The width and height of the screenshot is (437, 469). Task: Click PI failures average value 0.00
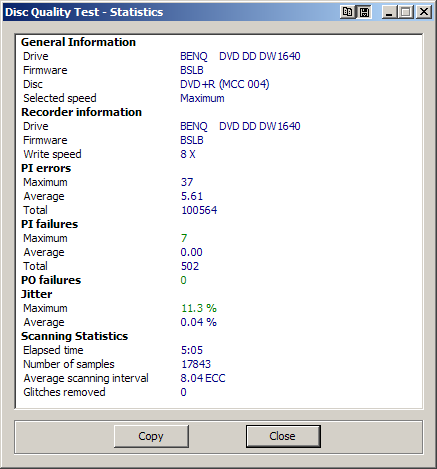point(191,252)
